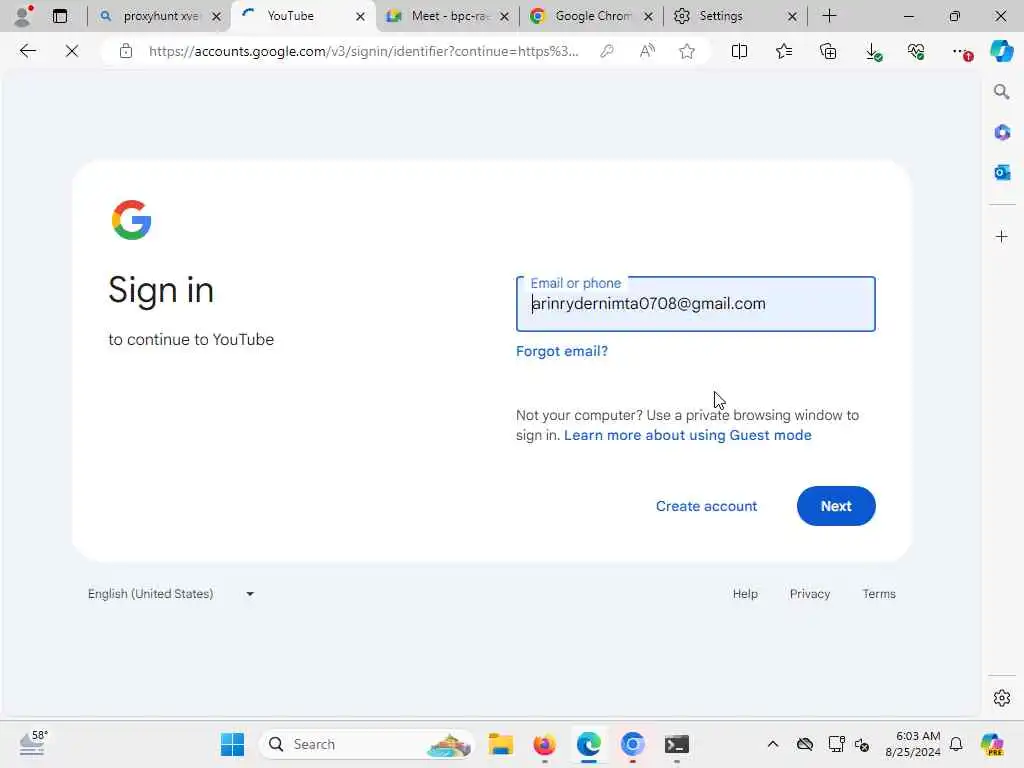Click the Forgot email? link
Viewport: 1024px width, 768px height.
pyautogui.click(x=562, y=351)
